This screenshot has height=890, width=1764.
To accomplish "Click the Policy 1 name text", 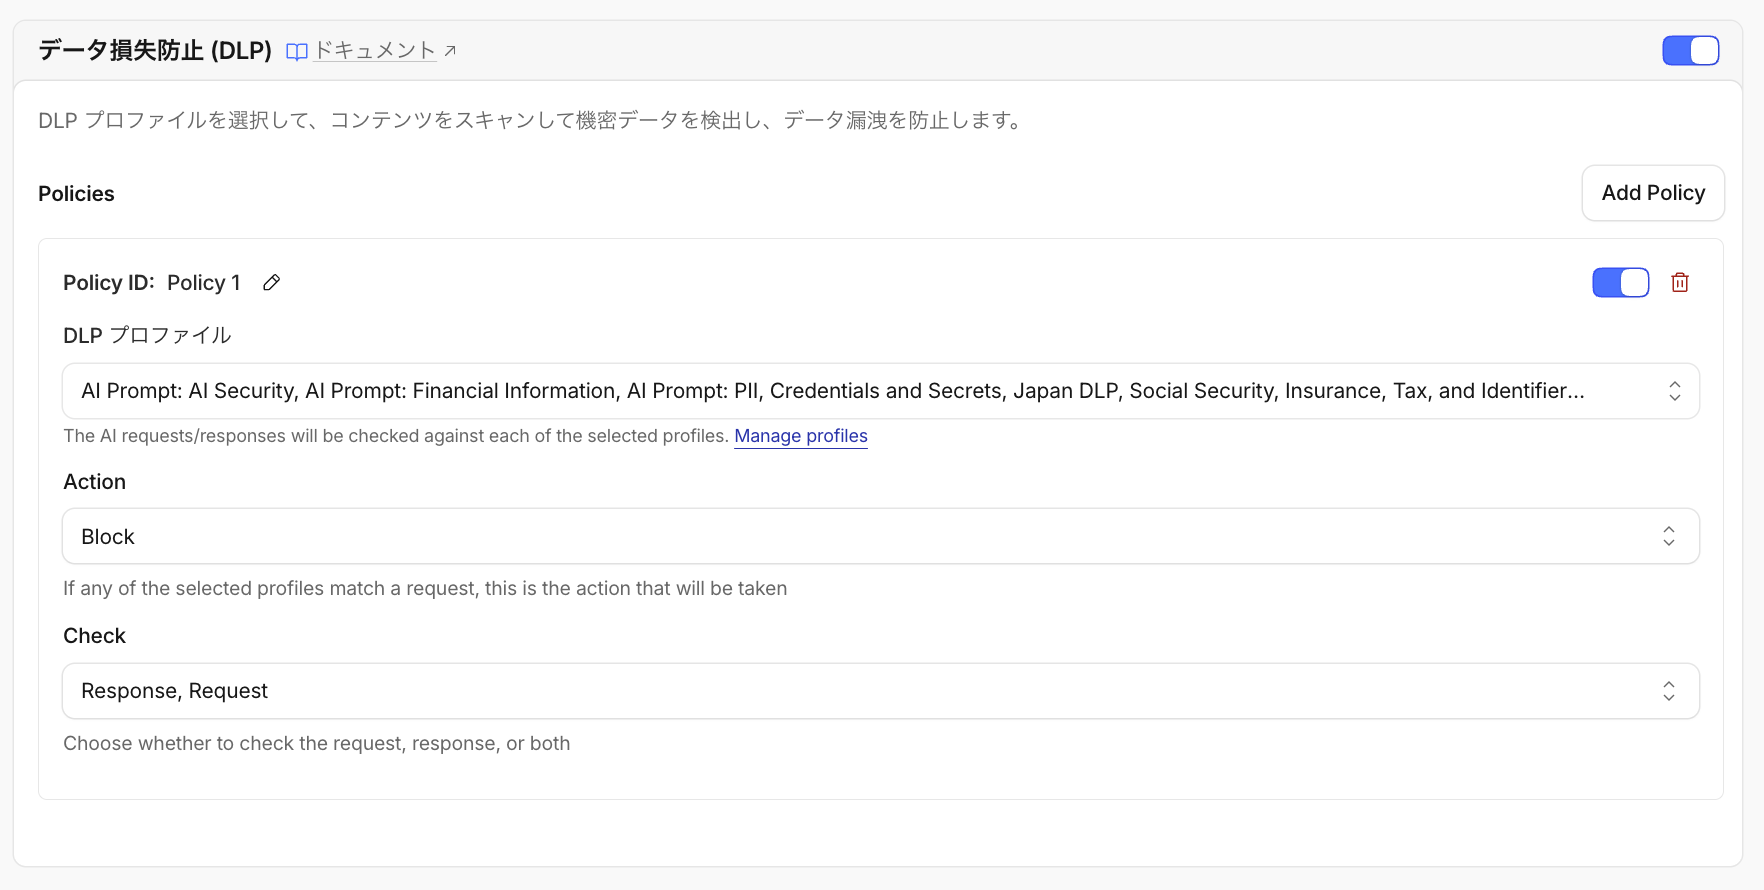I will tap(204, 283).
